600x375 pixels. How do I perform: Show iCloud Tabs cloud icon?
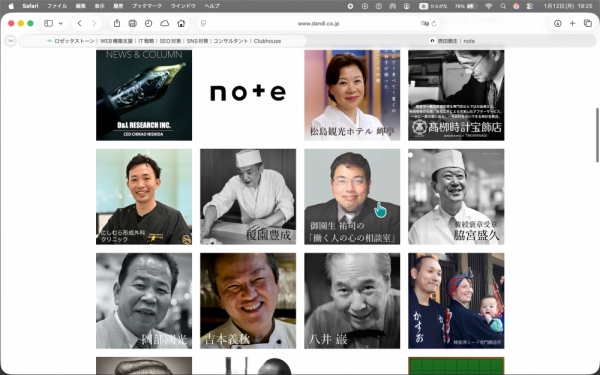[x=165, y=23]
